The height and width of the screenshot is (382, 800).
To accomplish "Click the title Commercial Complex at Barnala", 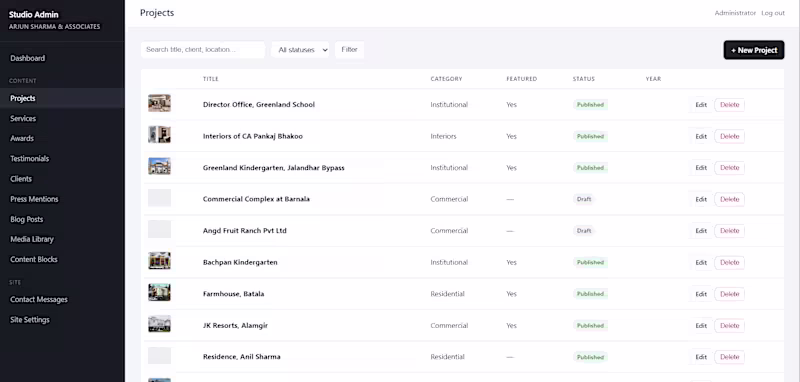I will pos(256,199).
